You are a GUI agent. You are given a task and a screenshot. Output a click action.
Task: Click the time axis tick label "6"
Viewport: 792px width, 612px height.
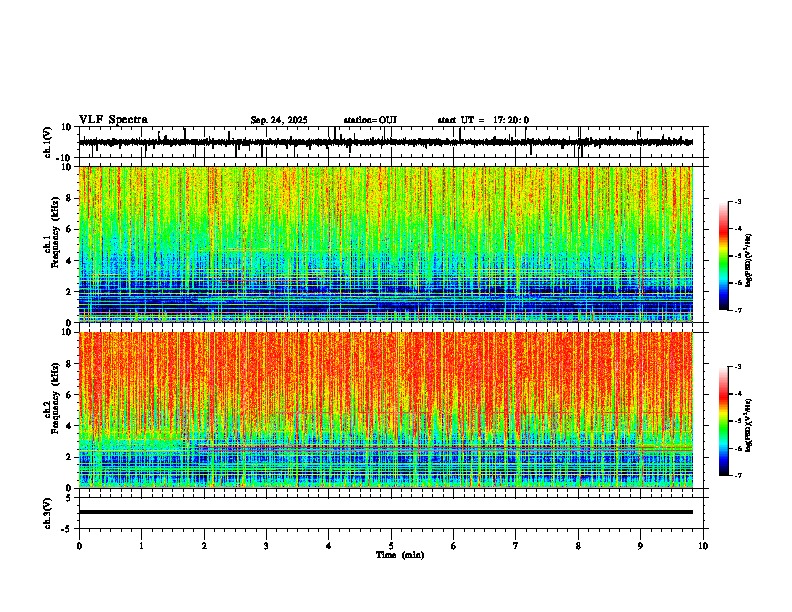(454, 546)
